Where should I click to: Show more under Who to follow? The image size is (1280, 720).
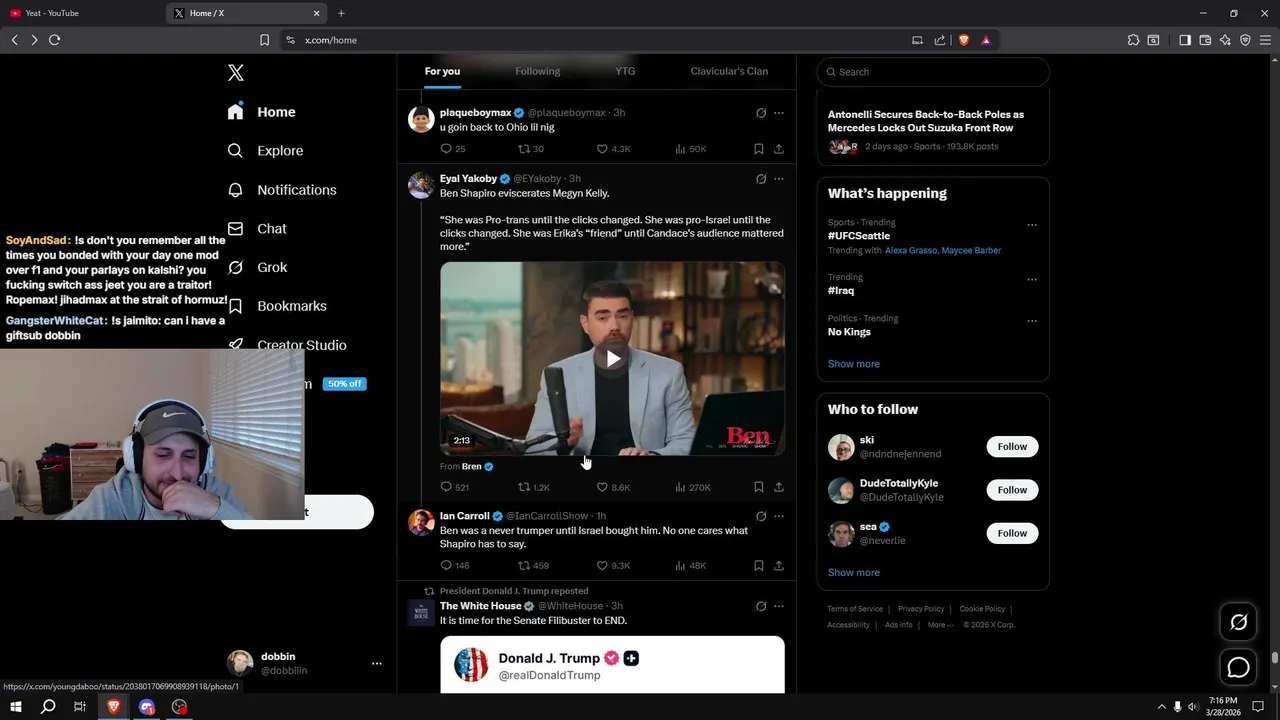[853, 573]
